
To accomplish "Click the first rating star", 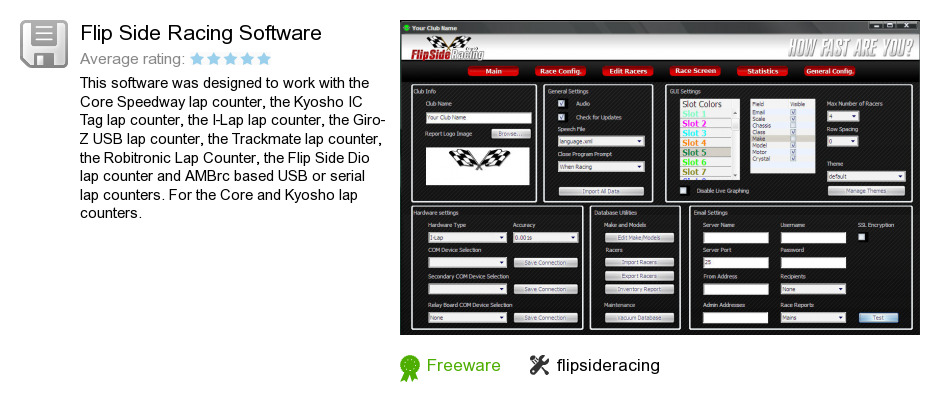I will click(197, 59).
